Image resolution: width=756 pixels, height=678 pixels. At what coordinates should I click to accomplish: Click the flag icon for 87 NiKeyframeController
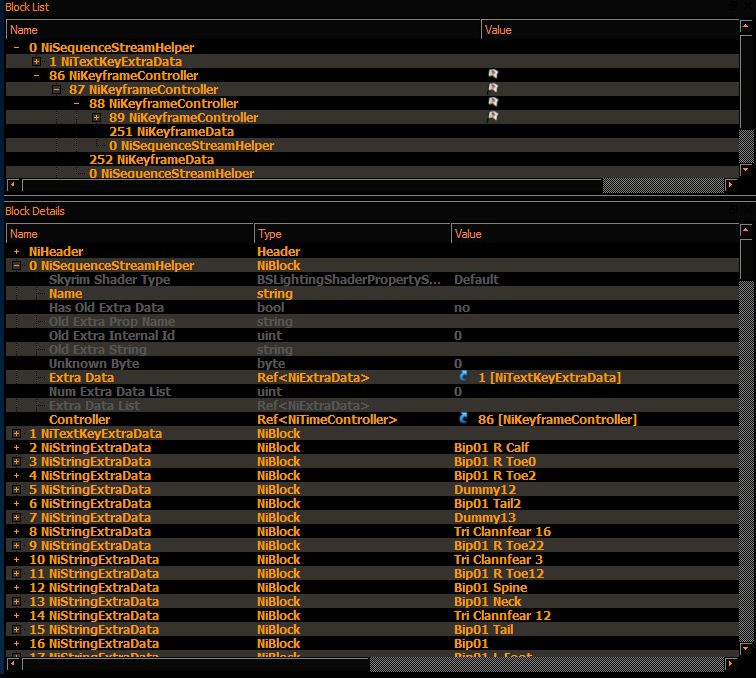click(x=493, y=88)
